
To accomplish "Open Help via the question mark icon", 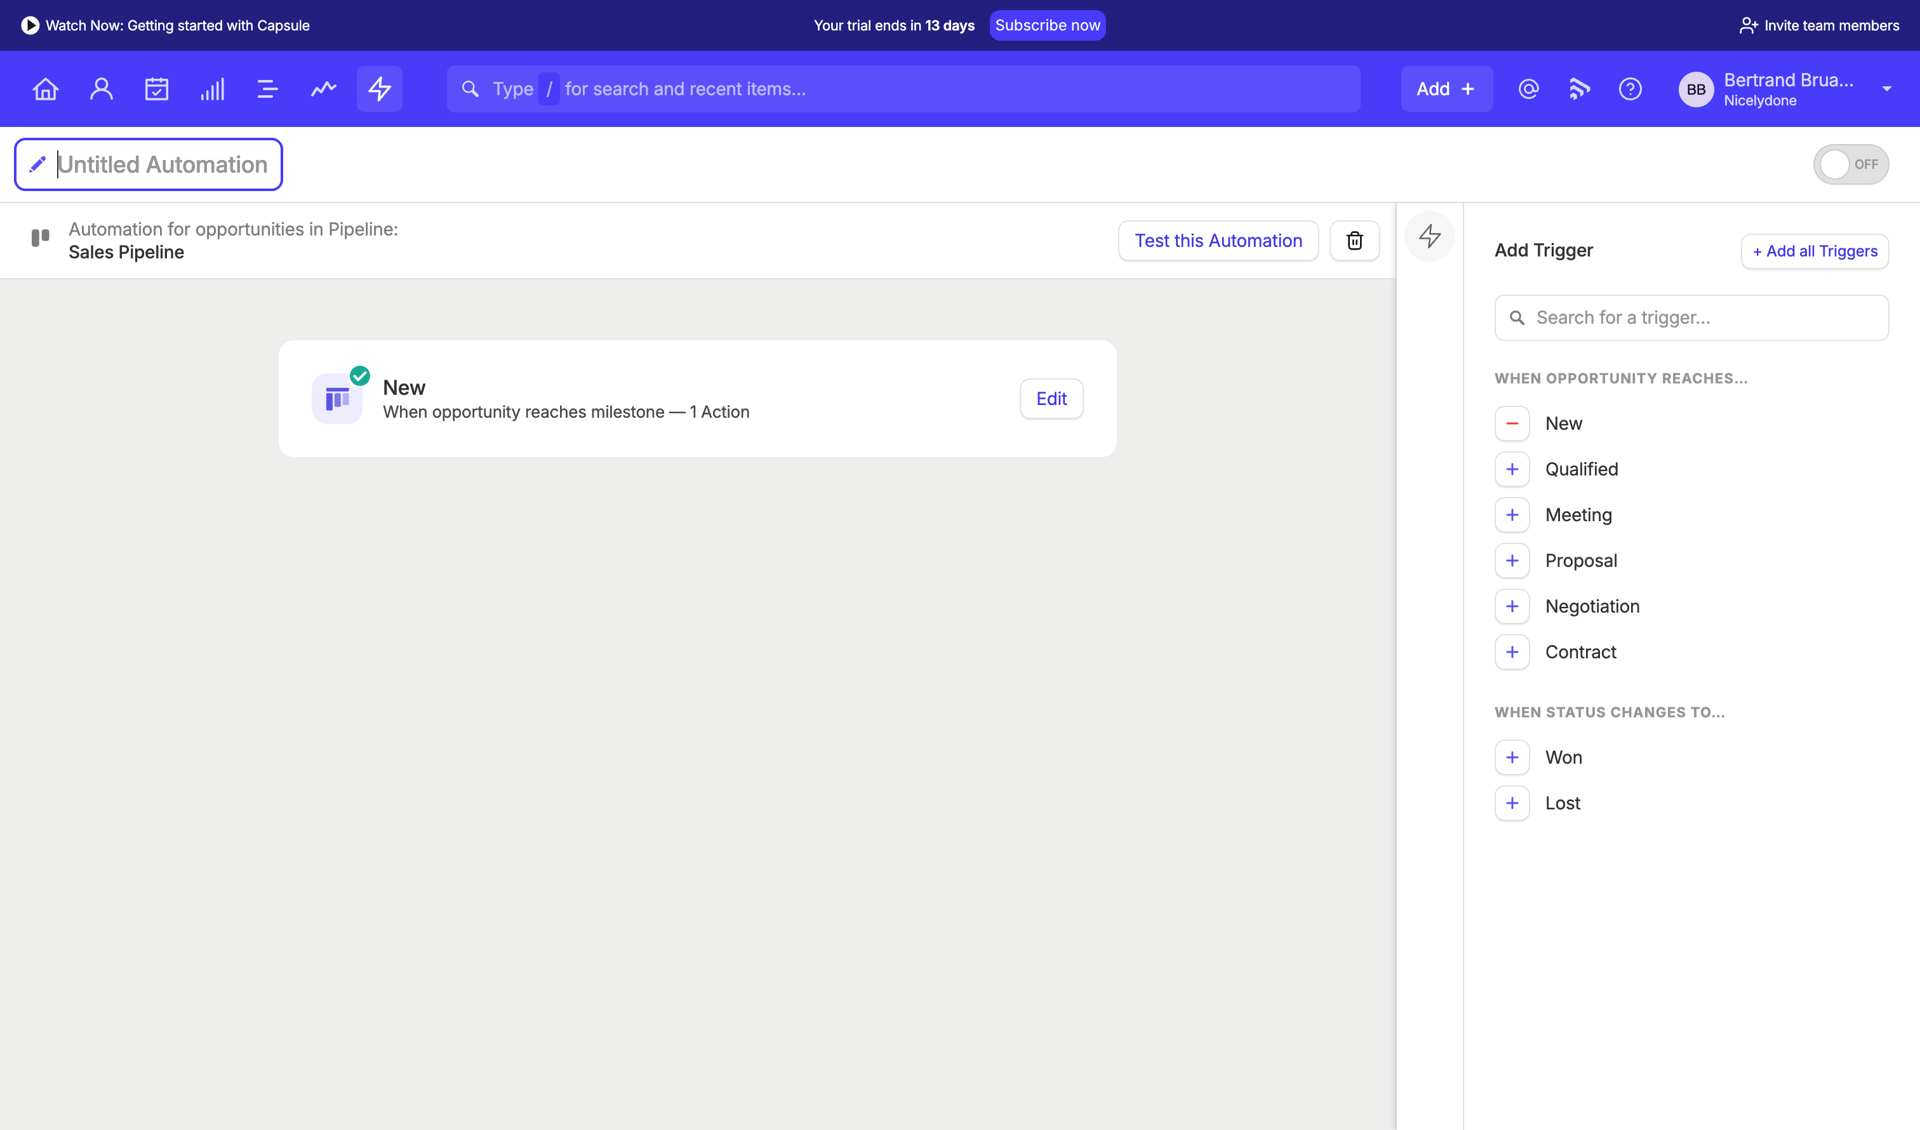I will (x=1629, y=88).
